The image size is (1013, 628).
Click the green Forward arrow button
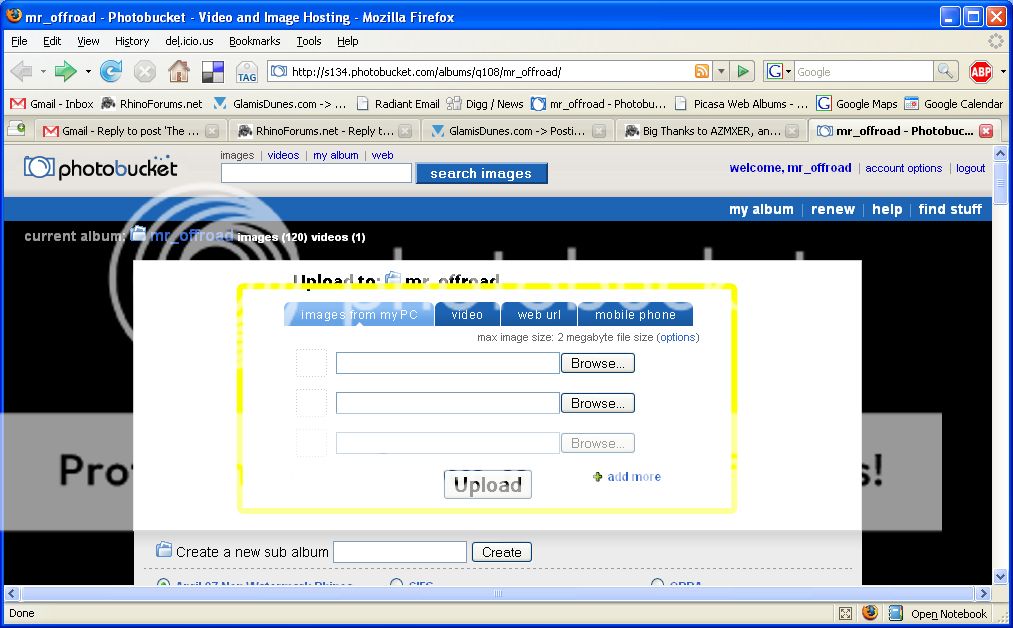tap(65, 71)
